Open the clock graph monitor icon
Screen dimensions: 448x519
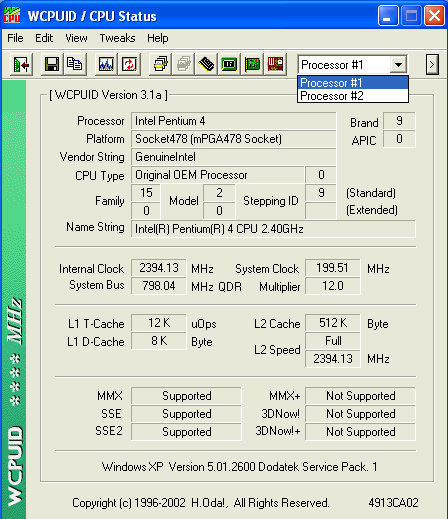pyautogui.click(x=106, y=64)
